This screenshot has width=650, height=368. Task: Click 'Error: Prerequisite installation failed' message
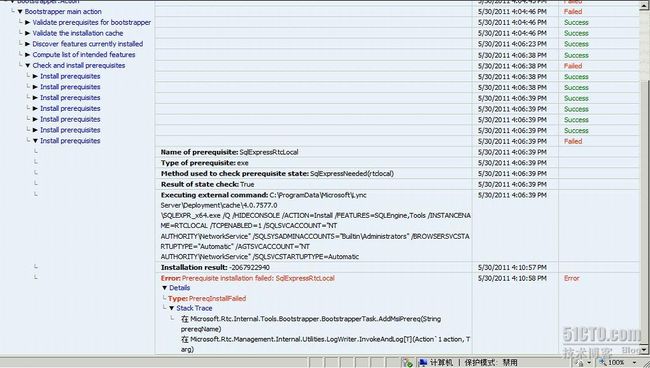248,278
